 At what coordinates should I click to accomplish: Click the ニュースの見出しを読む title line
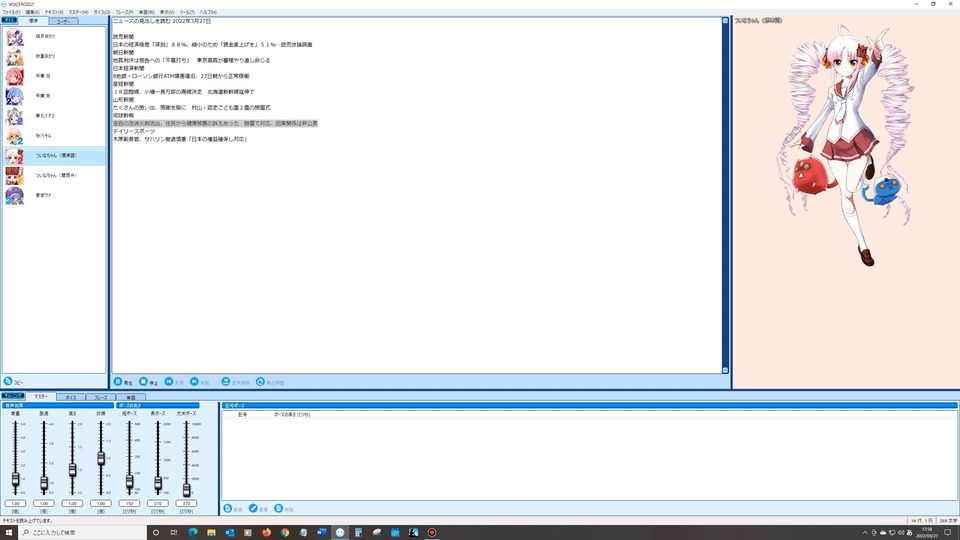pyautogui.click(x=162, y=21)
